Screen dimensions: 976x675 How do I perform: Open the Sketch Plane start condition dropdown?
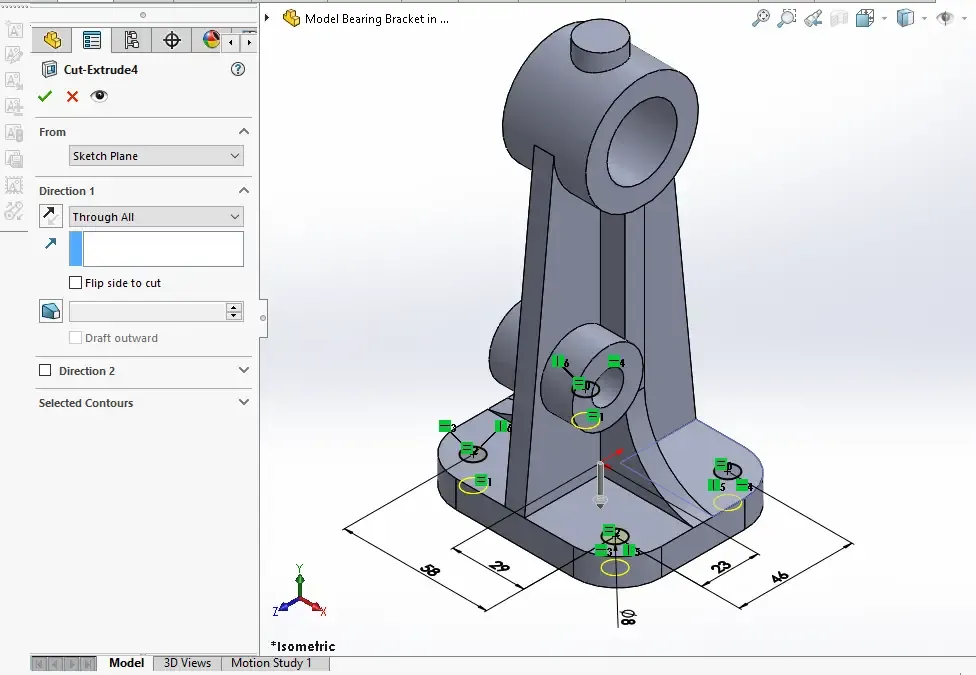(156, 156)
